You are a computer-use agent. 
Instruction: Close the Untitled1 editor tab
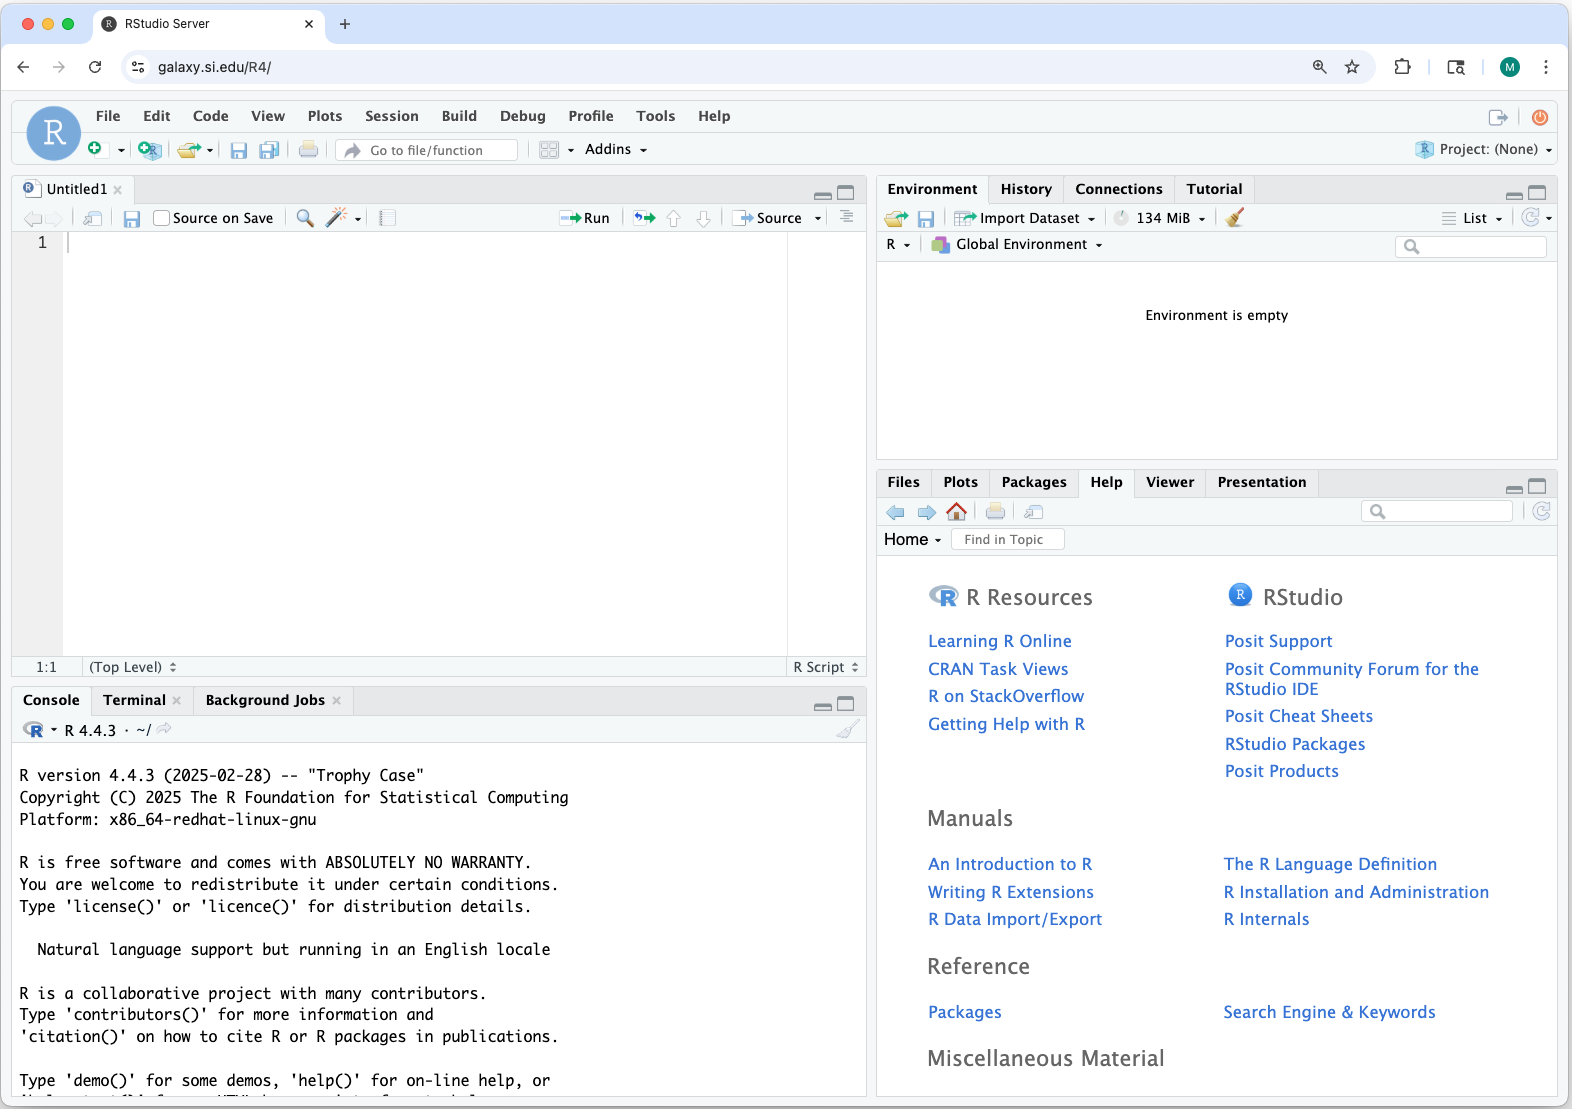click(x=118, y=189)
